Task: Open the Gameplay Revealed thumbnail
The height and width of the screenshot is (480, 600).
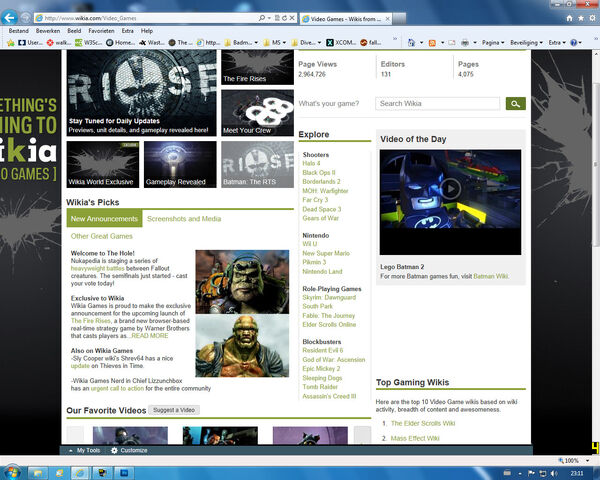Action: click(180, 164)
